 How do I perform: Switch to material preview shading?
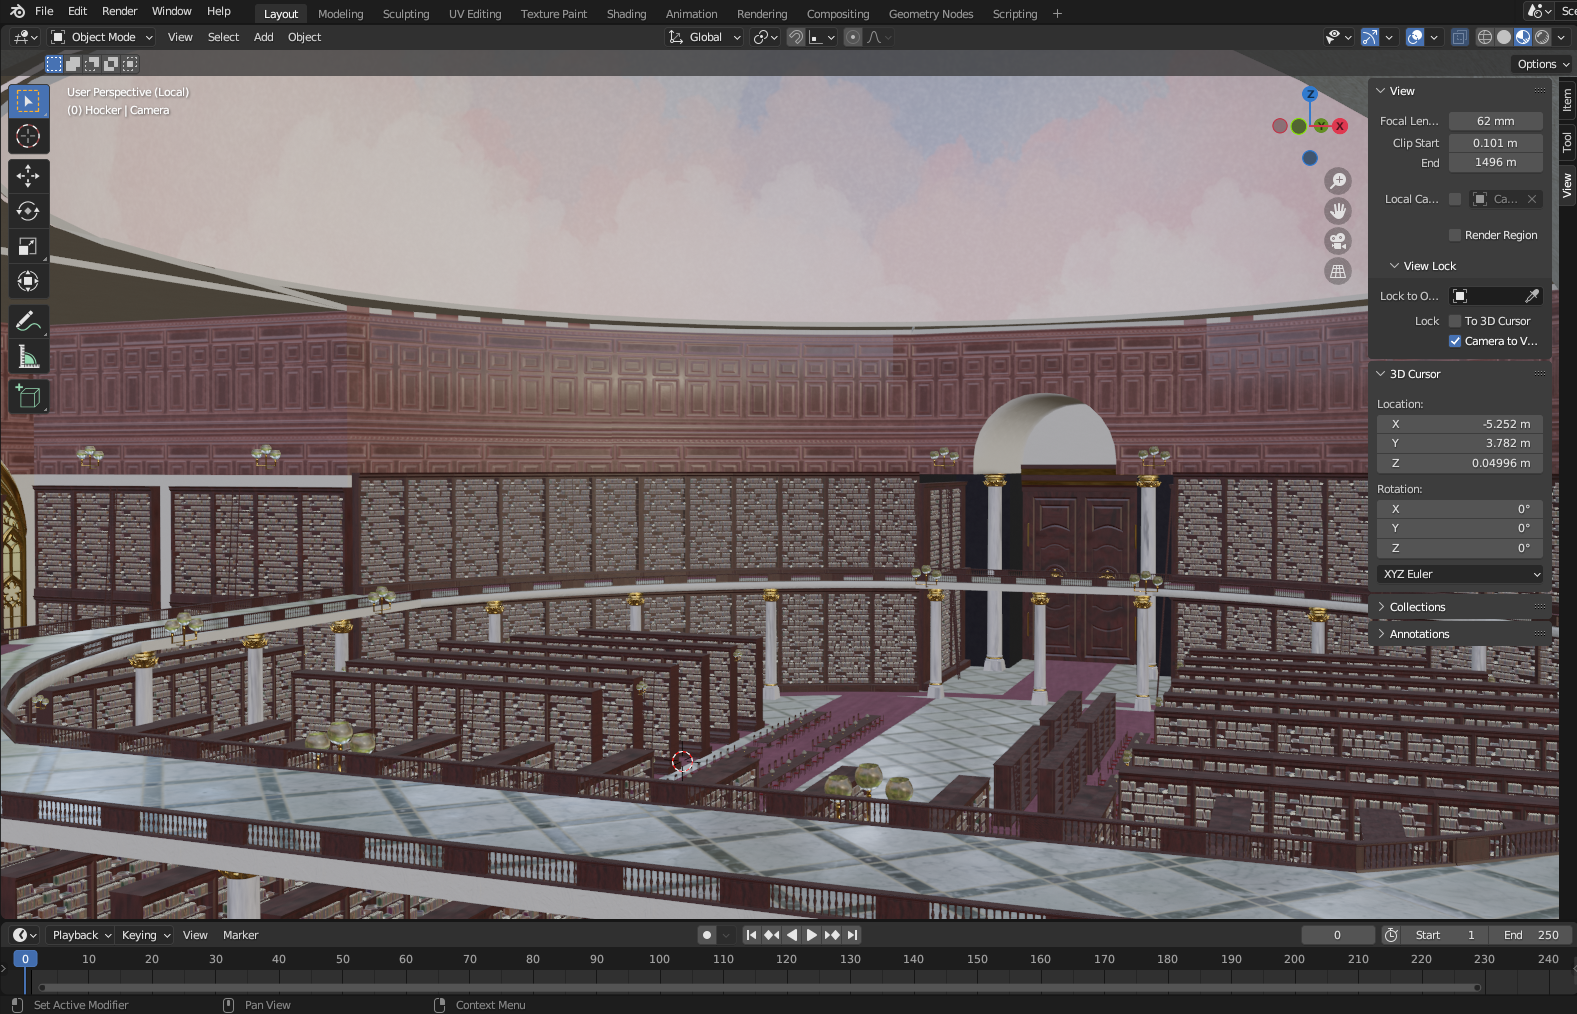coord(1523,37)
